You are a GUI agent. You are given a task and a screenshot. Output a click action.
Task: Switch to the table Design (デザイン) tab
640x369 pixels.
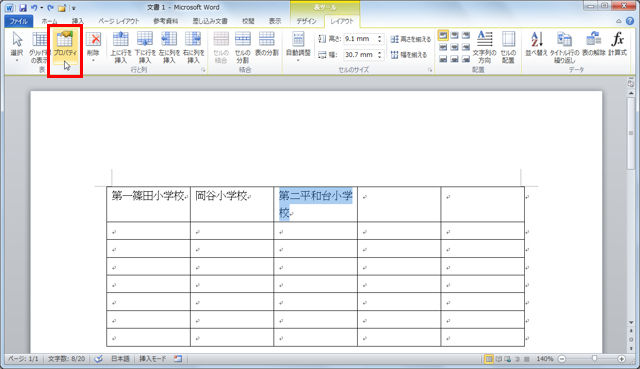(307, 21)
